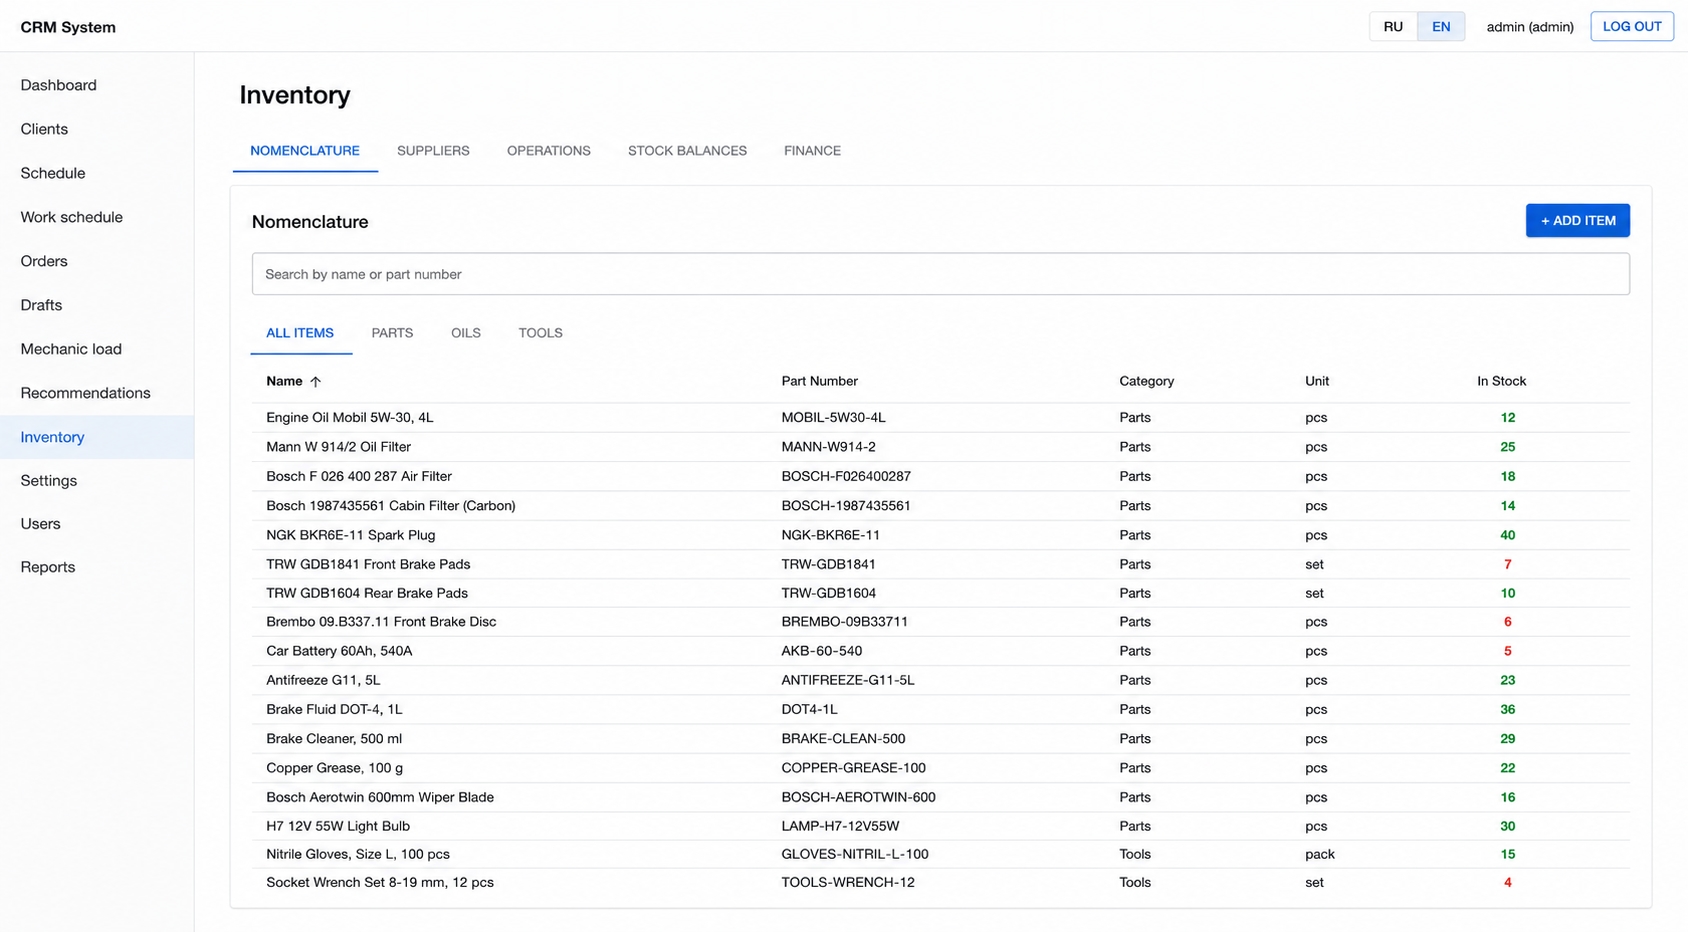Viewport: 1688px width, 932px height.
Task: Select Socket Wrench Set 8-19 mm row
Action: click(940, 882)
